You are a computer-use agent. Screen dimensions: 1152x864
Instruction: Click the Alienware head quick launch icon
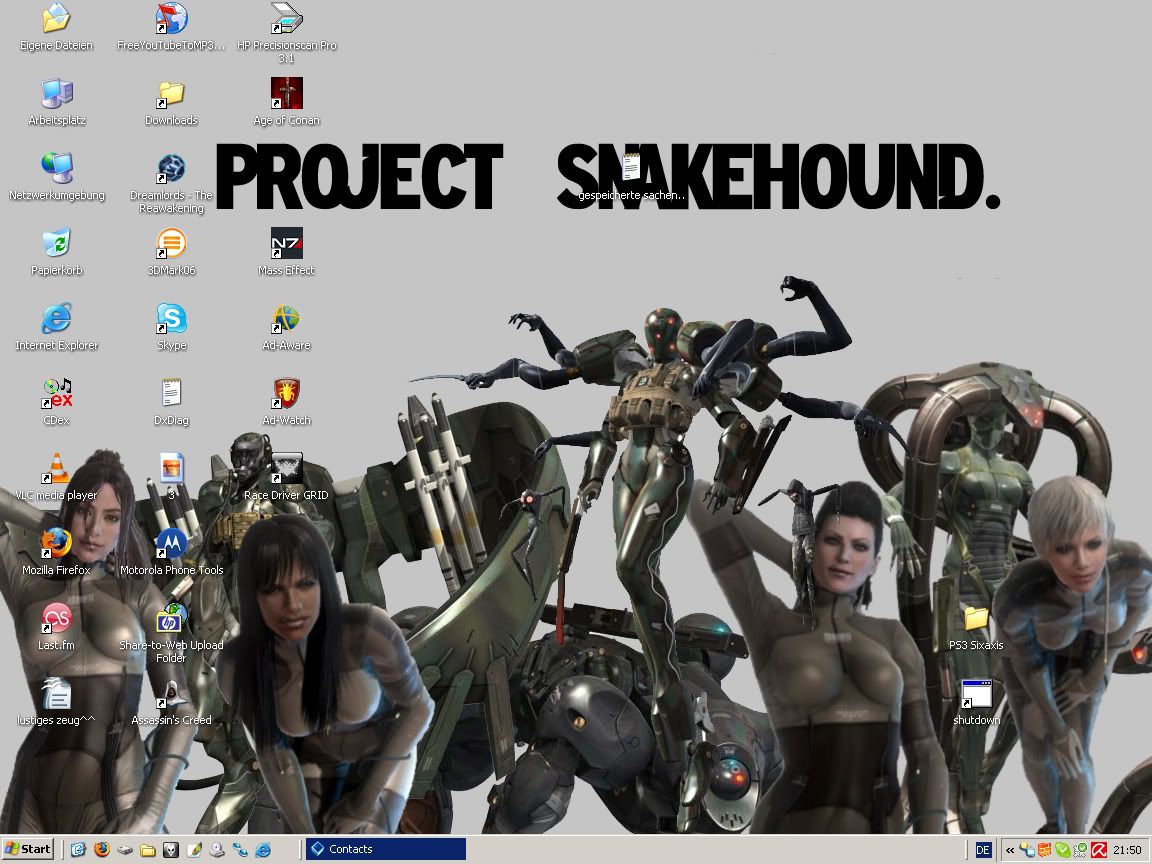(170, 849)
